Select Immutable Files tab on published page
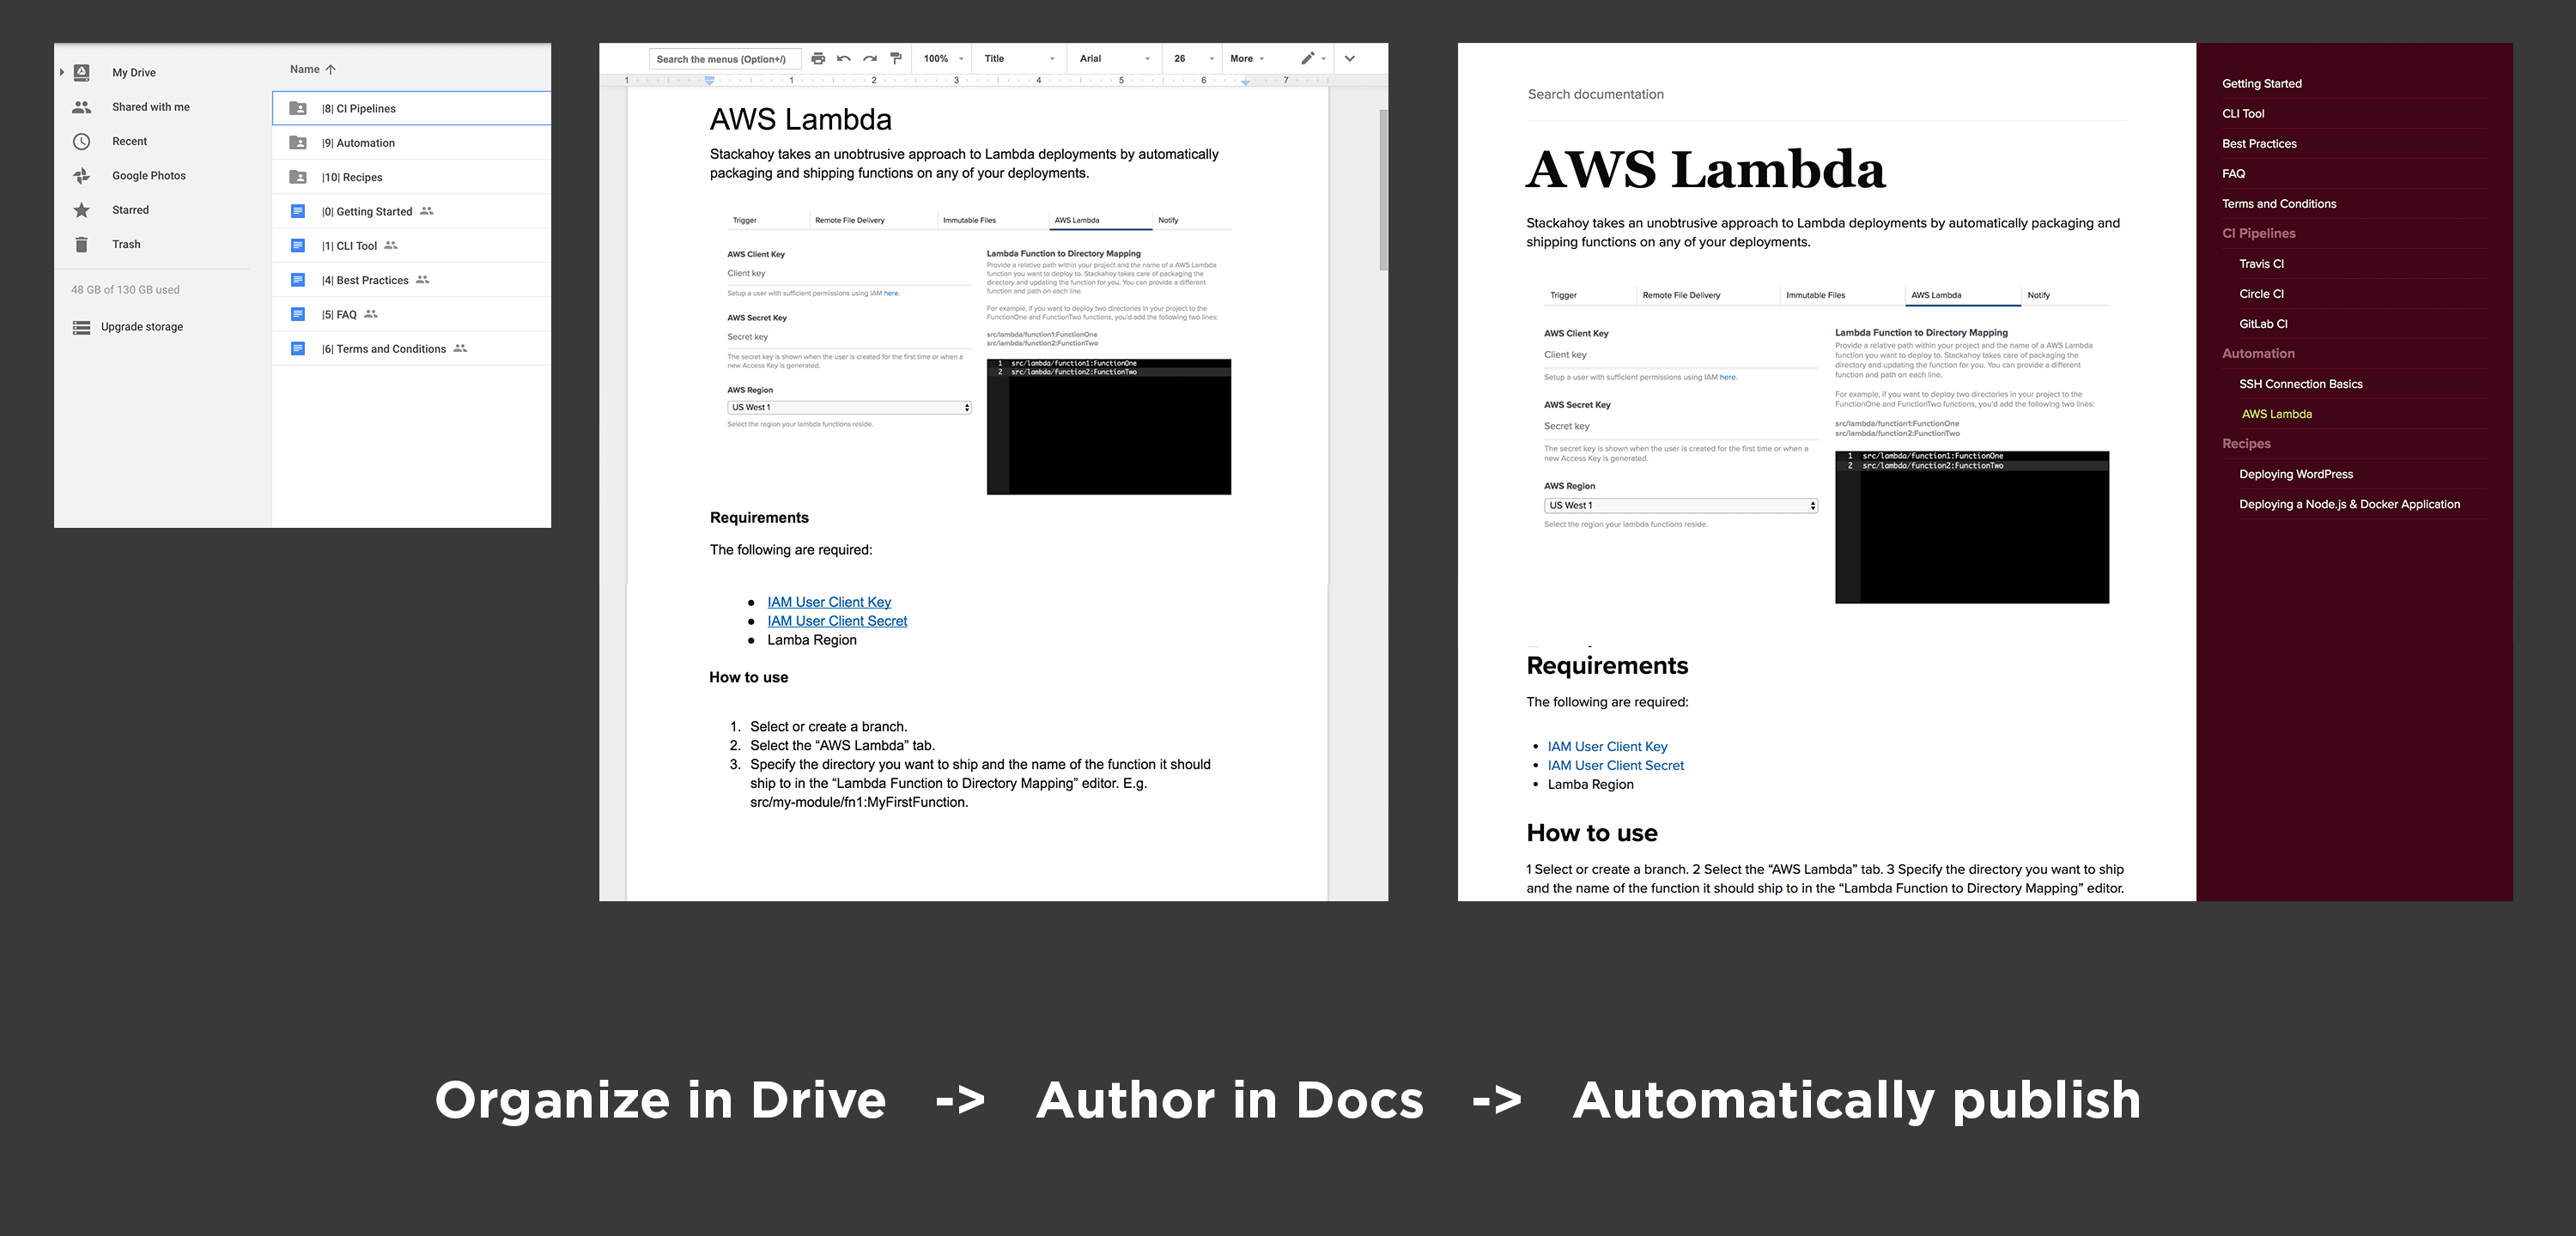This screenshot has height=1236, width=2576. (x=1816, y=295)
